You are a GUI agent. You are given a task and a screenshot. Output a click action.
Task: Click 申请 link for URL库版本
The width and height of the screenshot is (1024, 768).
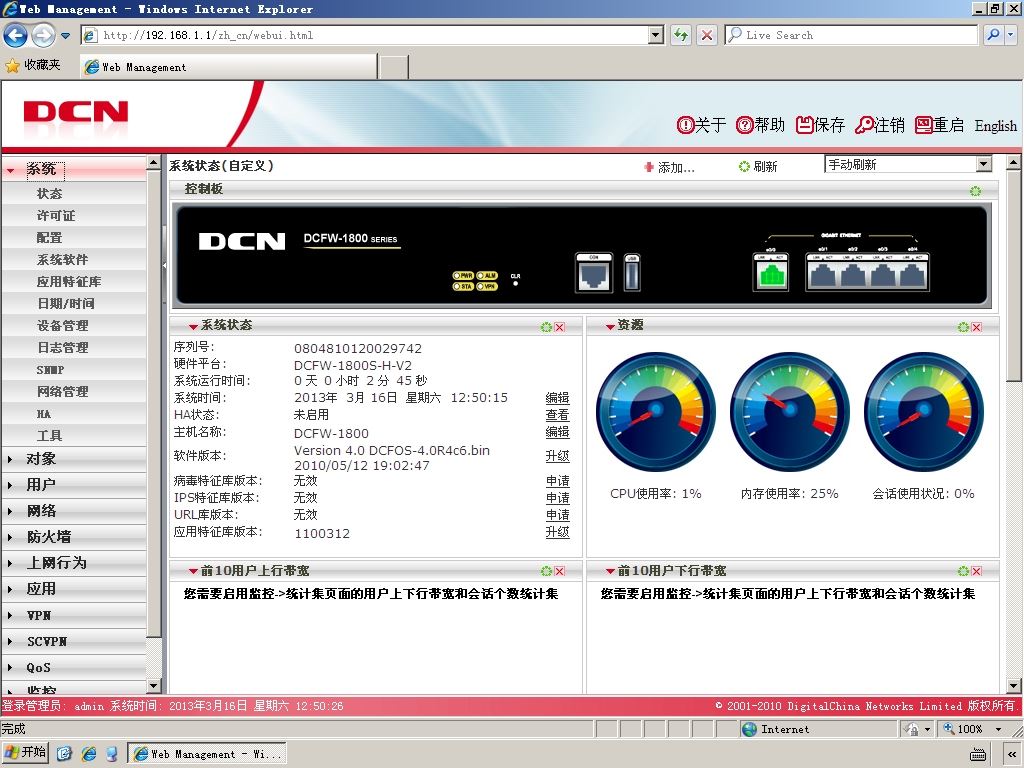click(x=557, y=515)
